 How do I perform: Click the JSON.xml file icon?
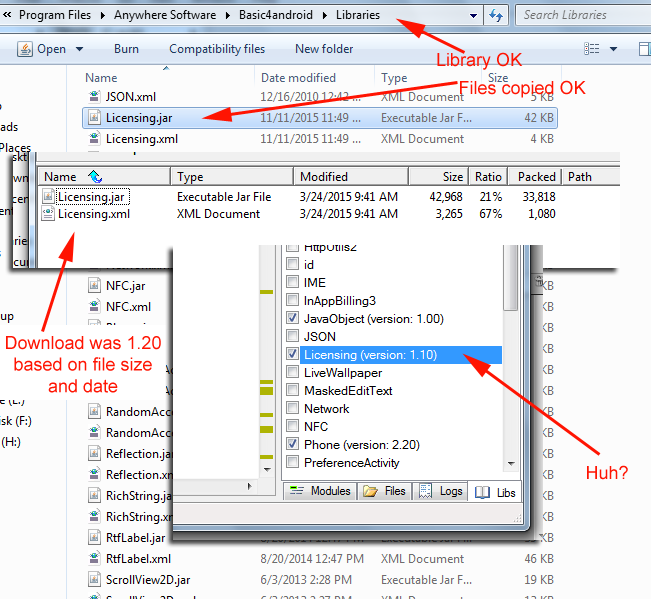pyautogui.click(x=94, y=97)
